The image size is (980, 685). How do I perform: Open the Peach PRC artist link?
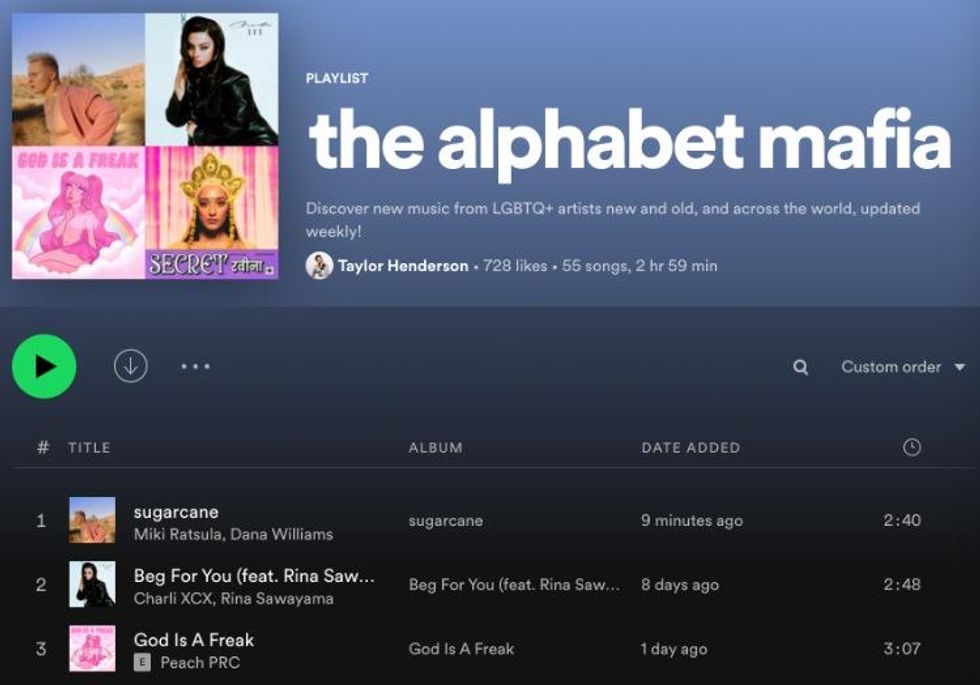(x=200, y=662)
